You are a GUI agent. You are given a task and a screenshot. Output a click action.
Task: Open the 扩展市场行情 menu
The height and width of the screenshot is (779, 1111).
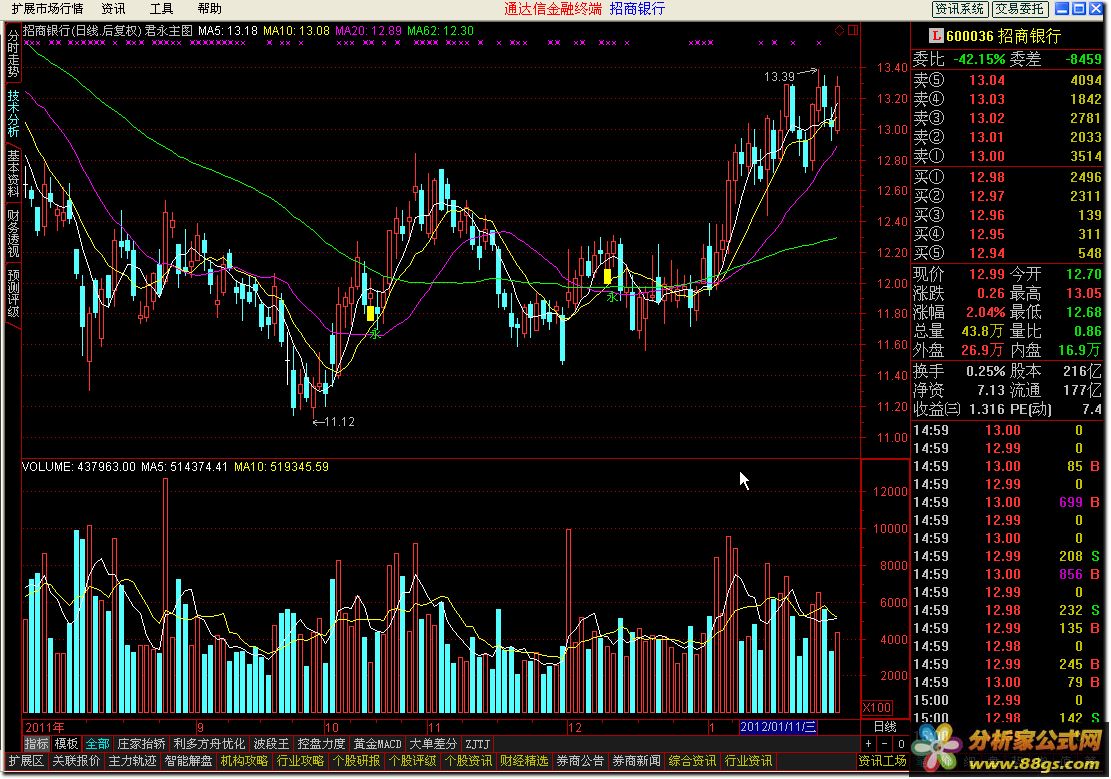coord(47,9)
